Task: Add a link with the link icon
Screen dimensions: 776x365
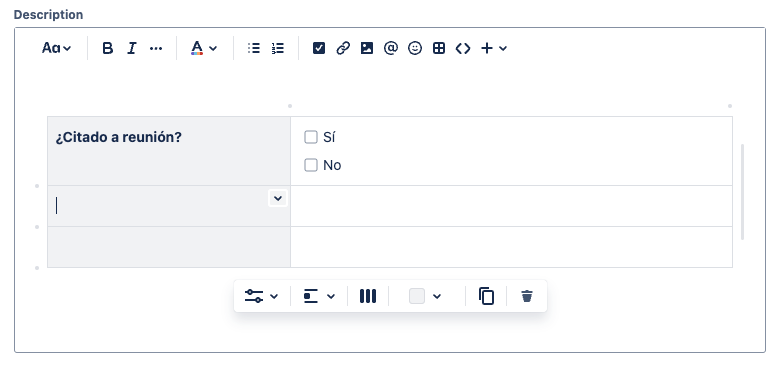Action: click(x=343, y=48)
